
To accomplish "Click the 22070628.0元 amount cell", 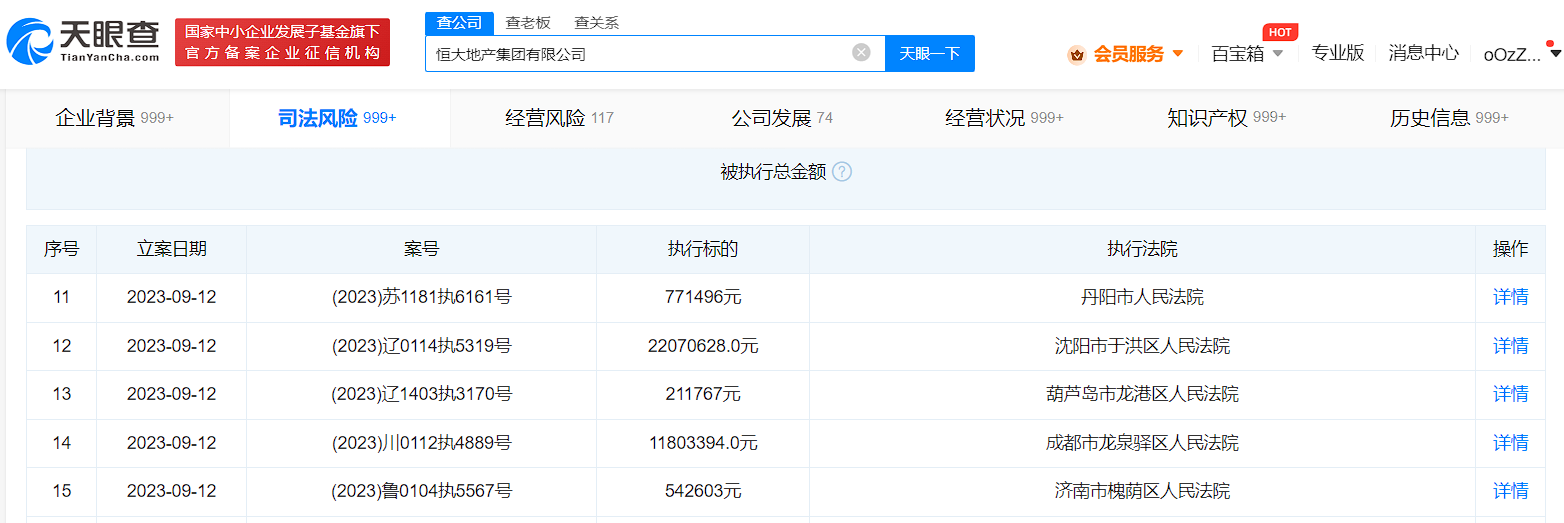I will [x=703, y=346].
